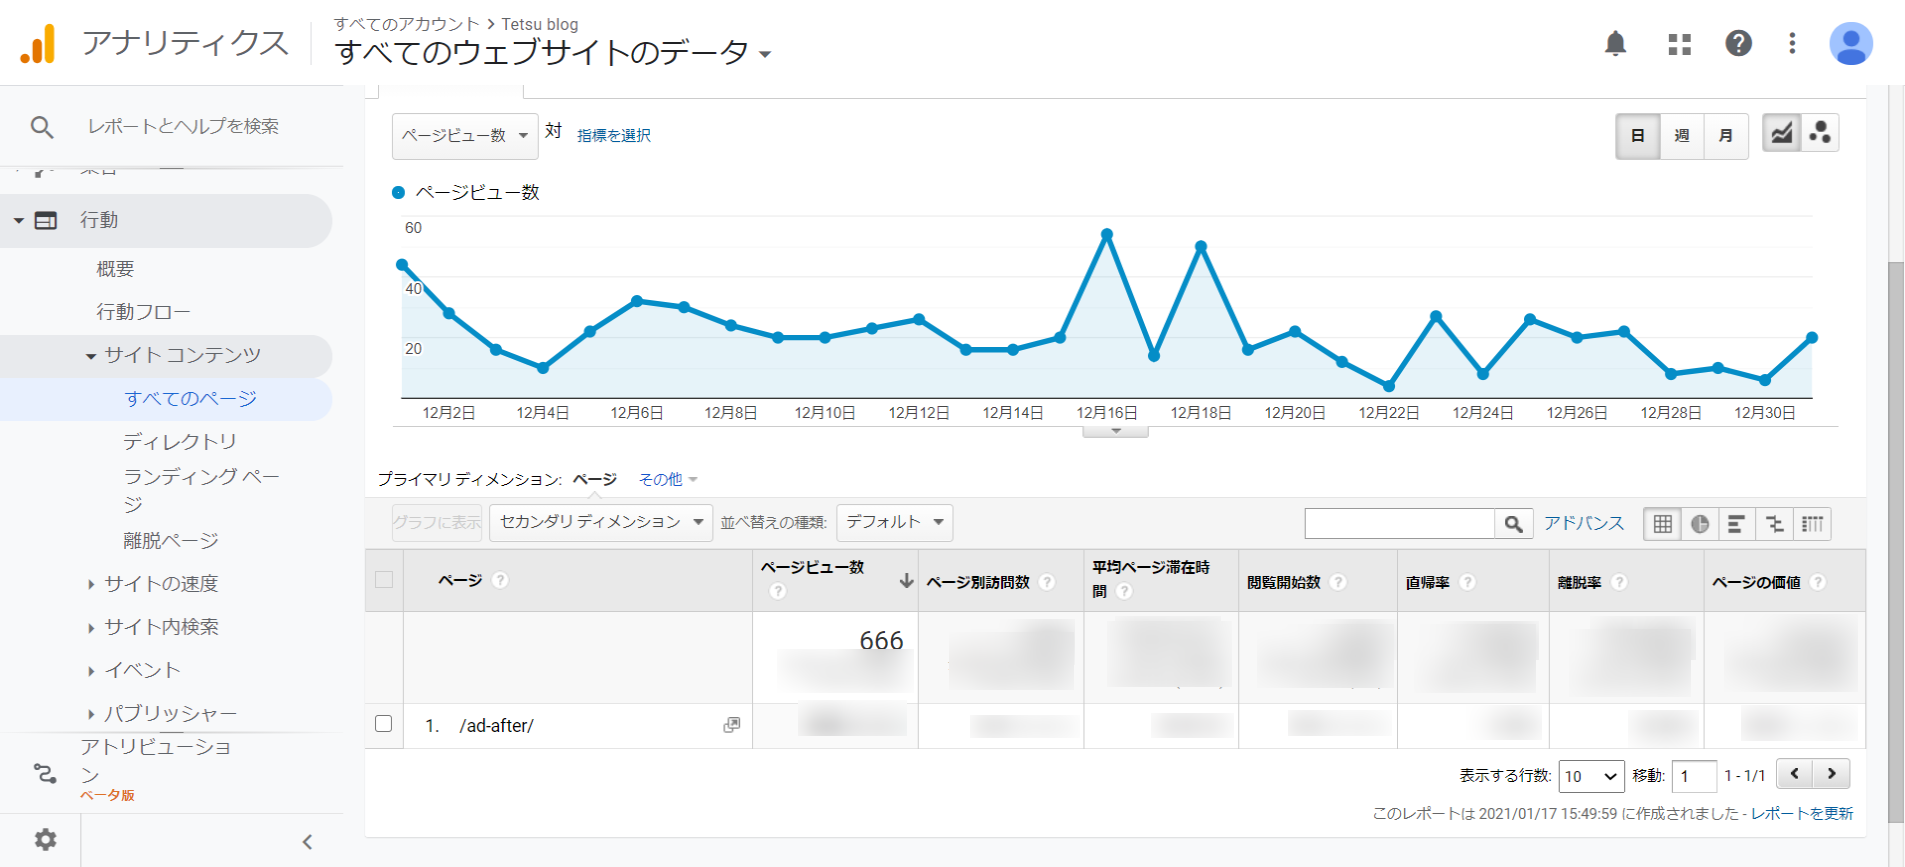Open the すべてのウェブサイトのデータ view selector
Screen dimensions: 1905x867
[x=553, y=52]
